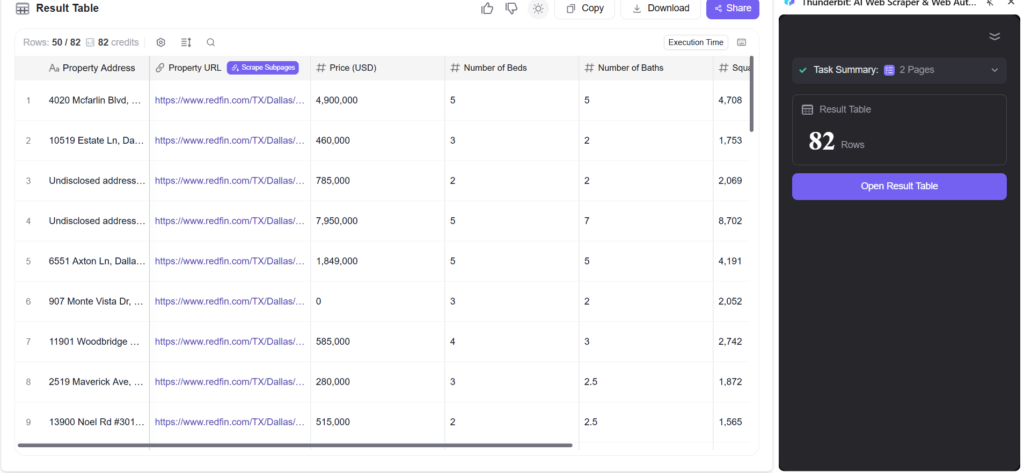Viewport: 1024px width, 473px height.
Task: Expand the Task Summary dropdown chevron
Action: (x=995, y=70)
